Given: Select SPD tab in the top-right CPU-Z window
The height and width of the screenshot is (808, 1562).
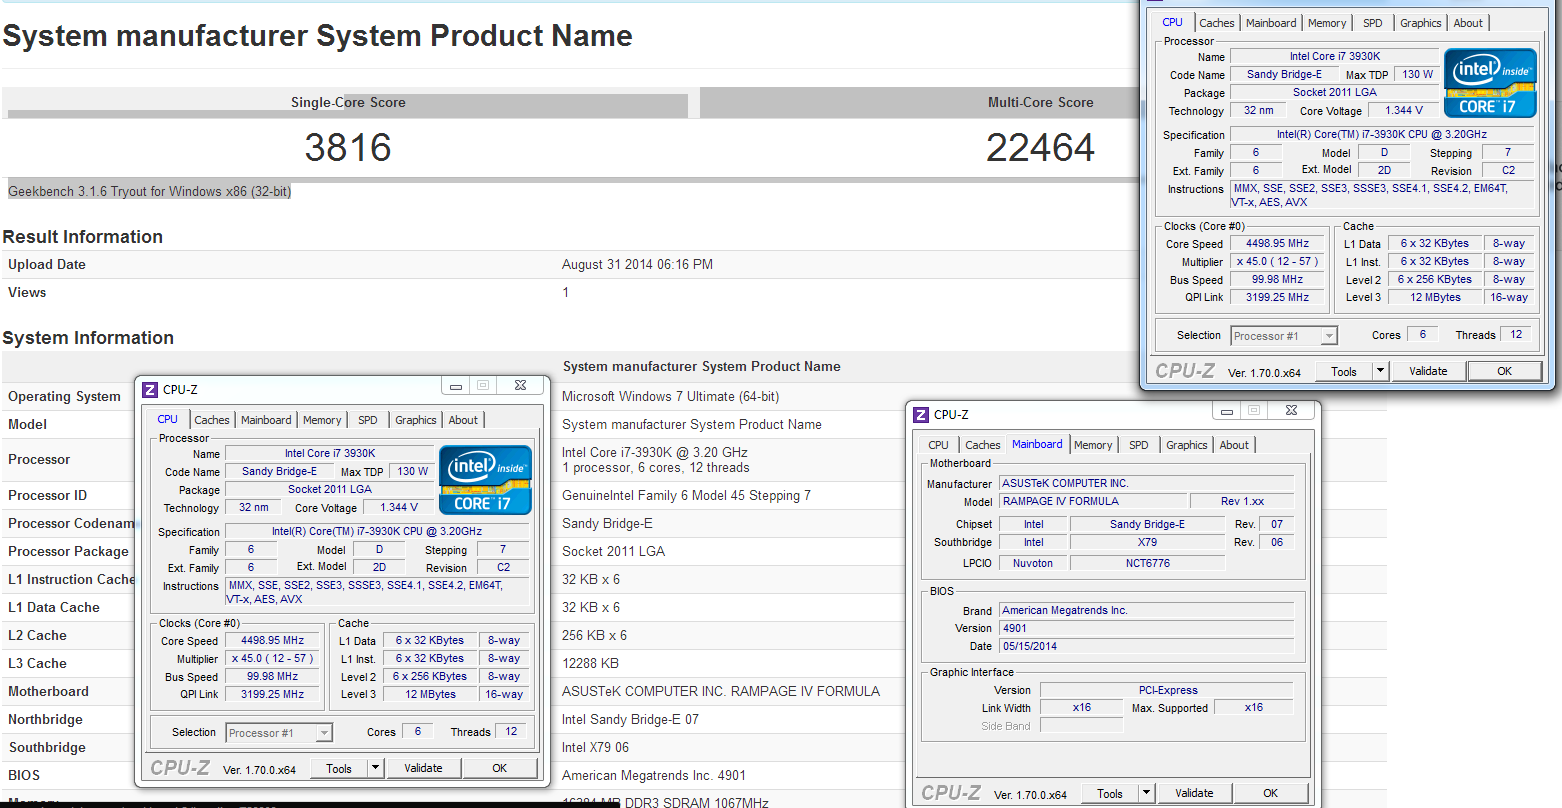Looking at the screenshot, I should pos(1373,23).
